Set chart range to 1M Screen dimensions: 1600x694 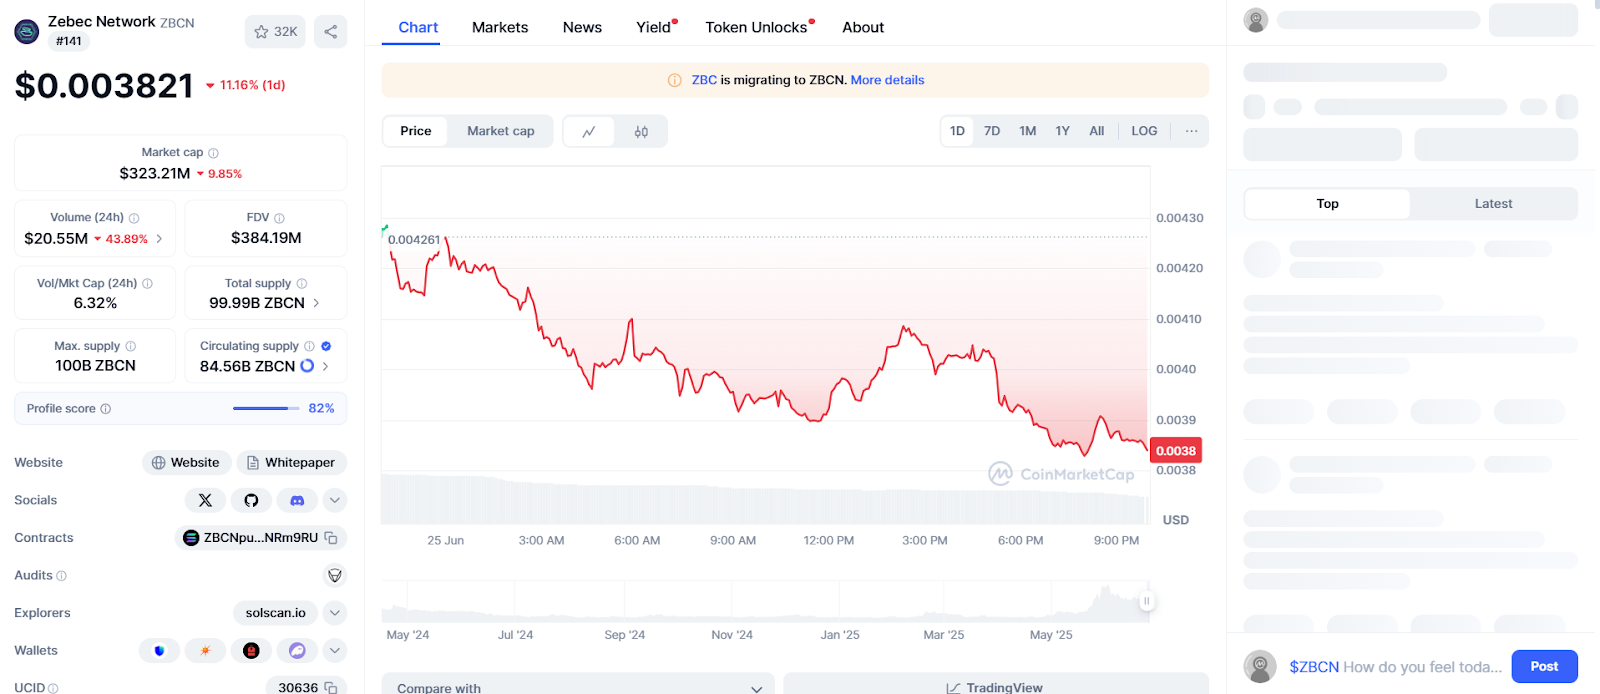tap(1028, 131)
